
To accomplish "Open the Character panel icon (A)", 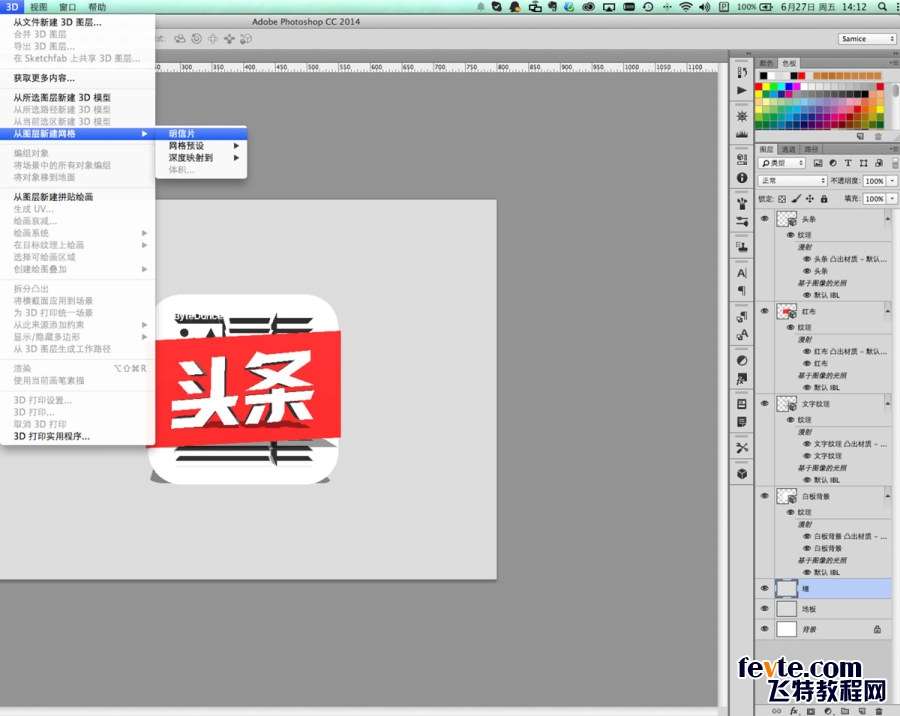I will point(742,272).
